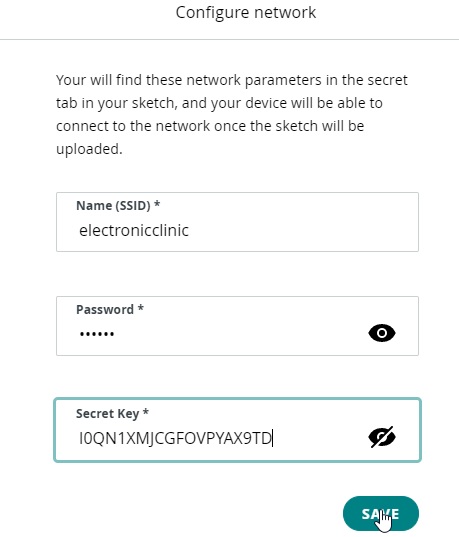Screen dimensions: 459x537
Task: Focus the Name (SSID) input field
Action: (x=237, y=222)
